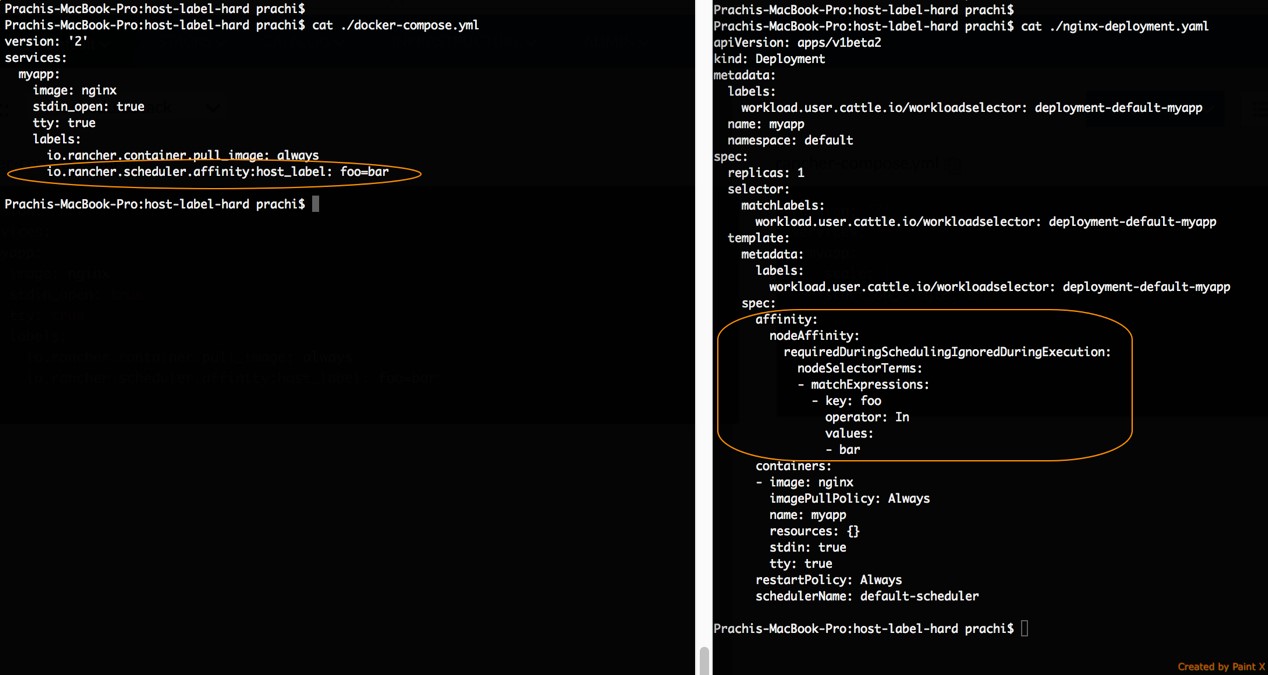Place cursor at the left terminal's last prompt

coord(316,204)
